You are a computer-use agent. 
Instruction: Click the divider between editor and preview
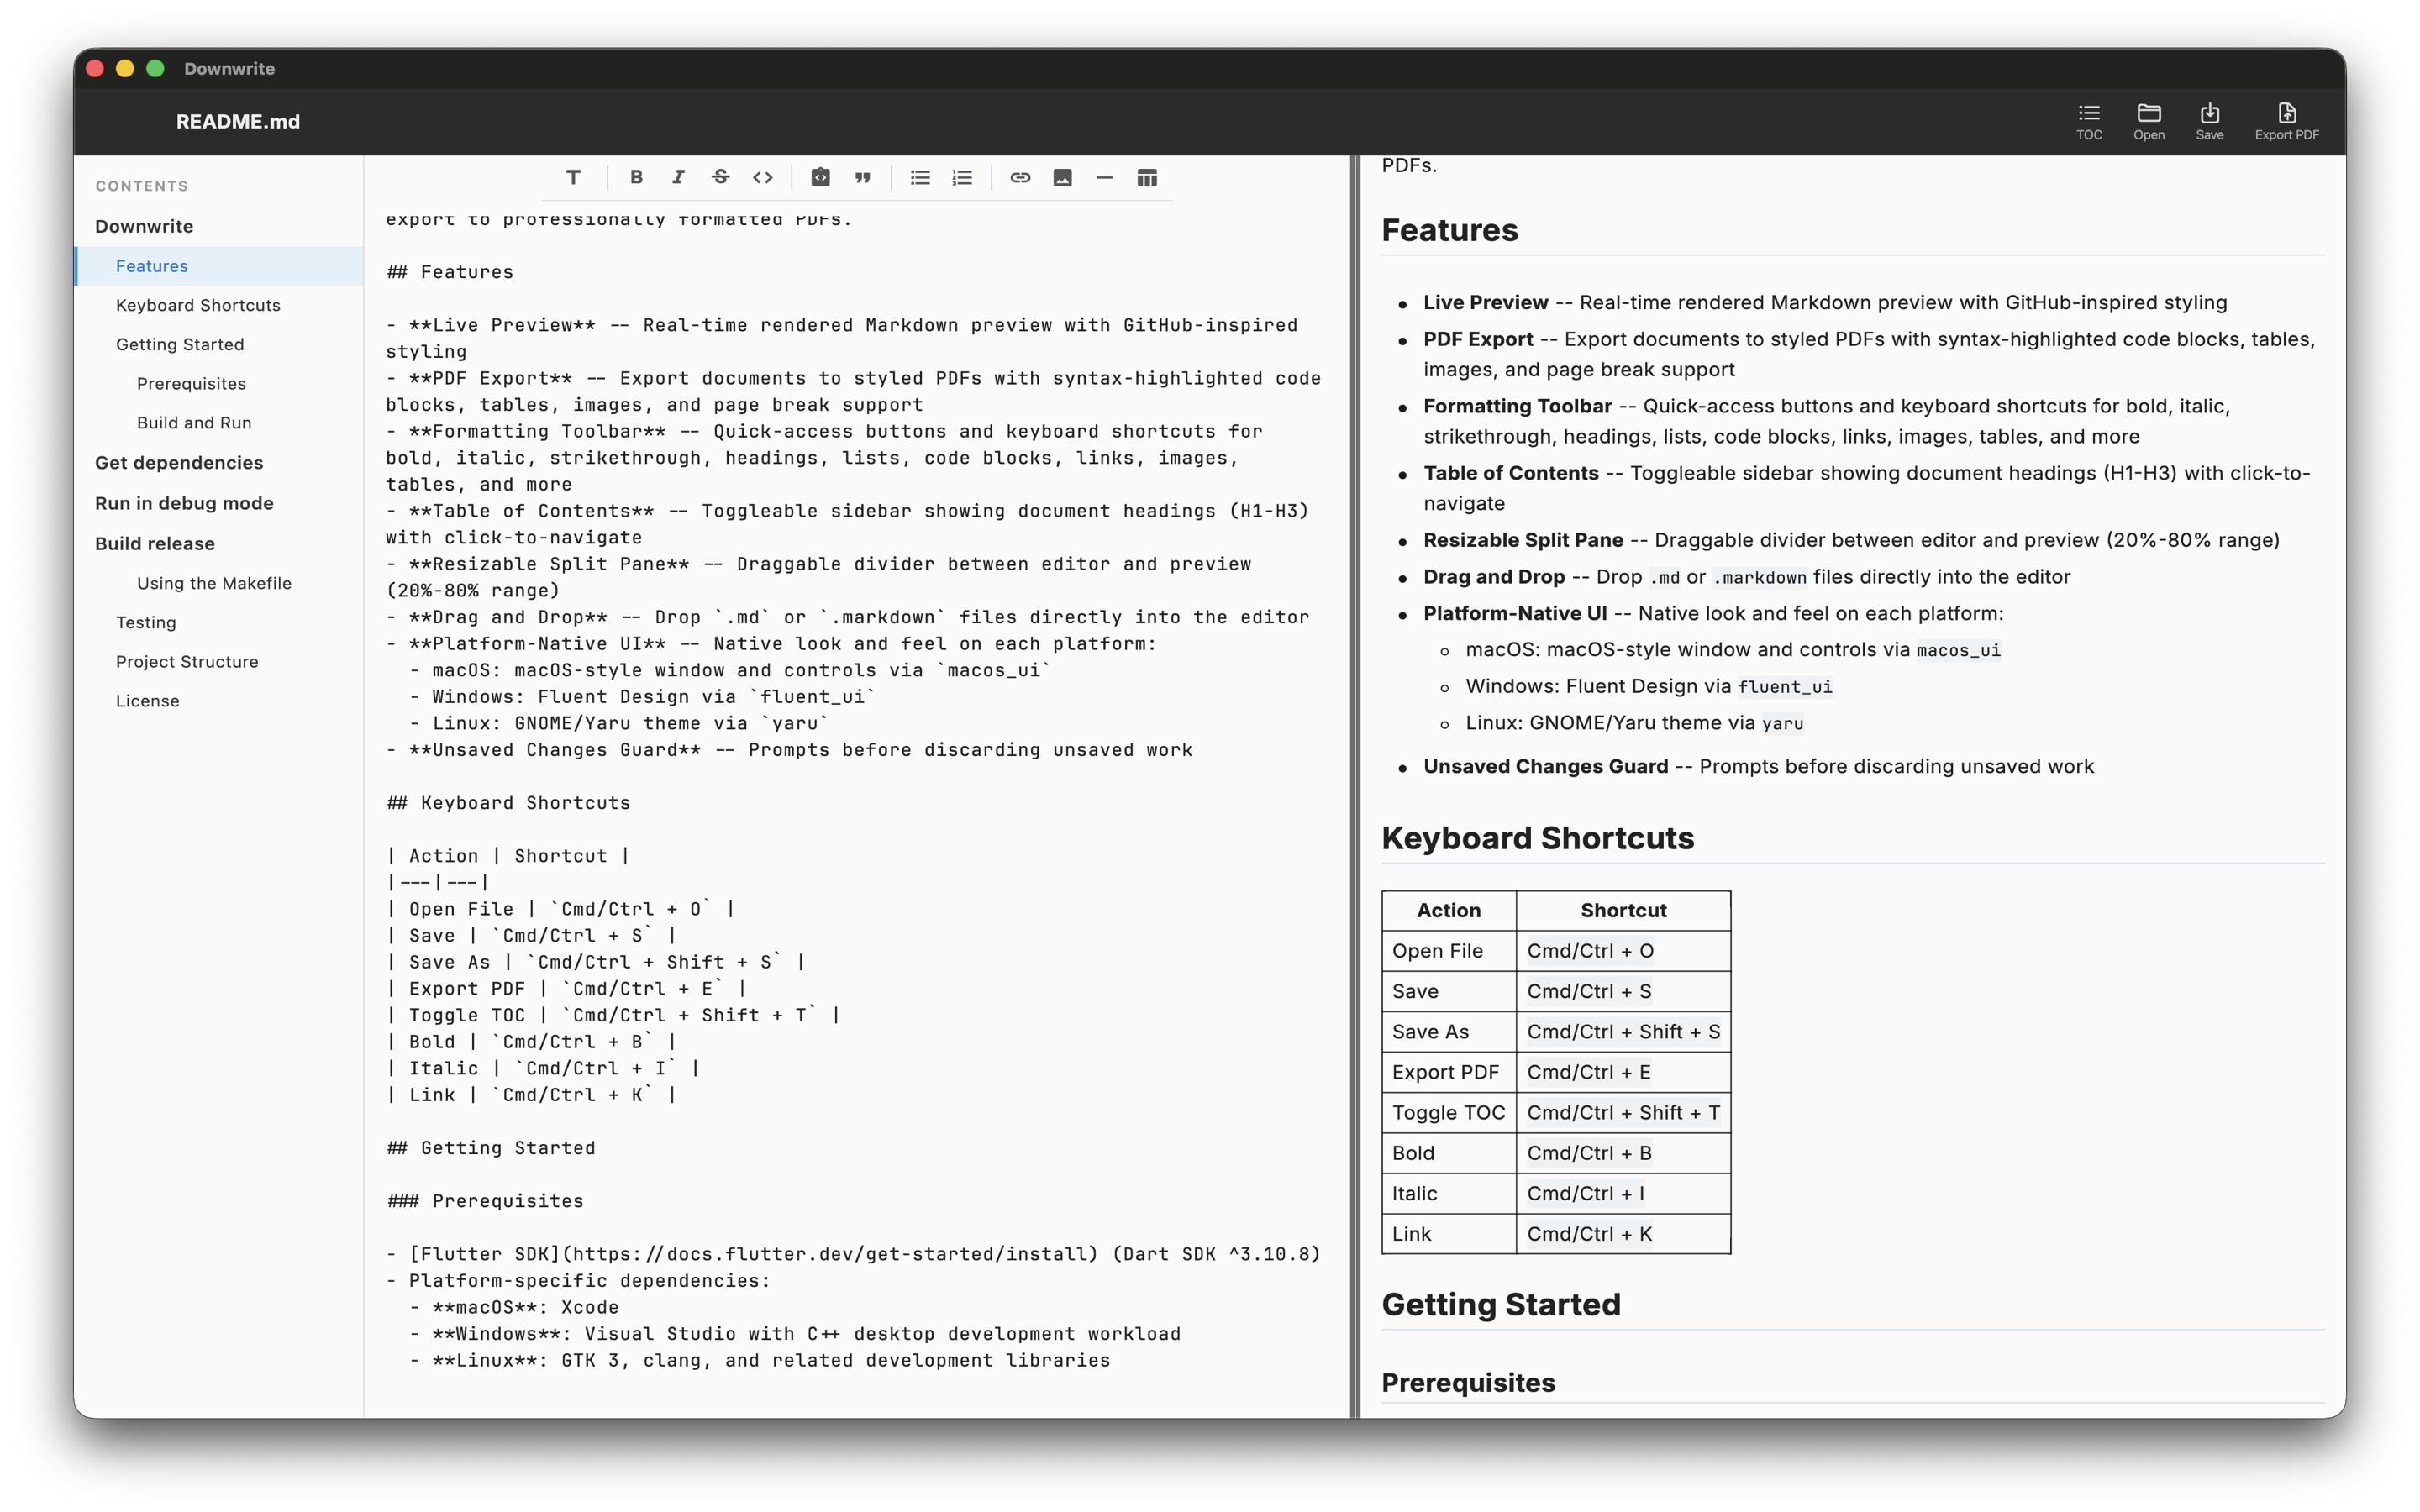(1354, 780)
